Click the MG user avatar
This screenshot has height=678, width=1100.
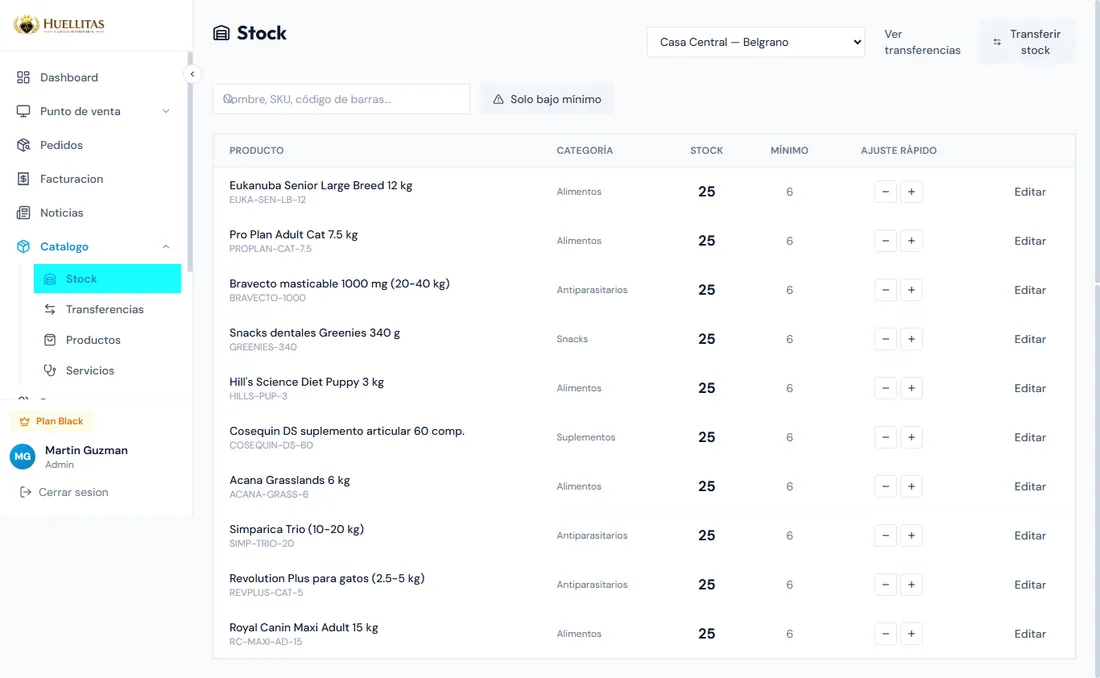click(22, 456)
